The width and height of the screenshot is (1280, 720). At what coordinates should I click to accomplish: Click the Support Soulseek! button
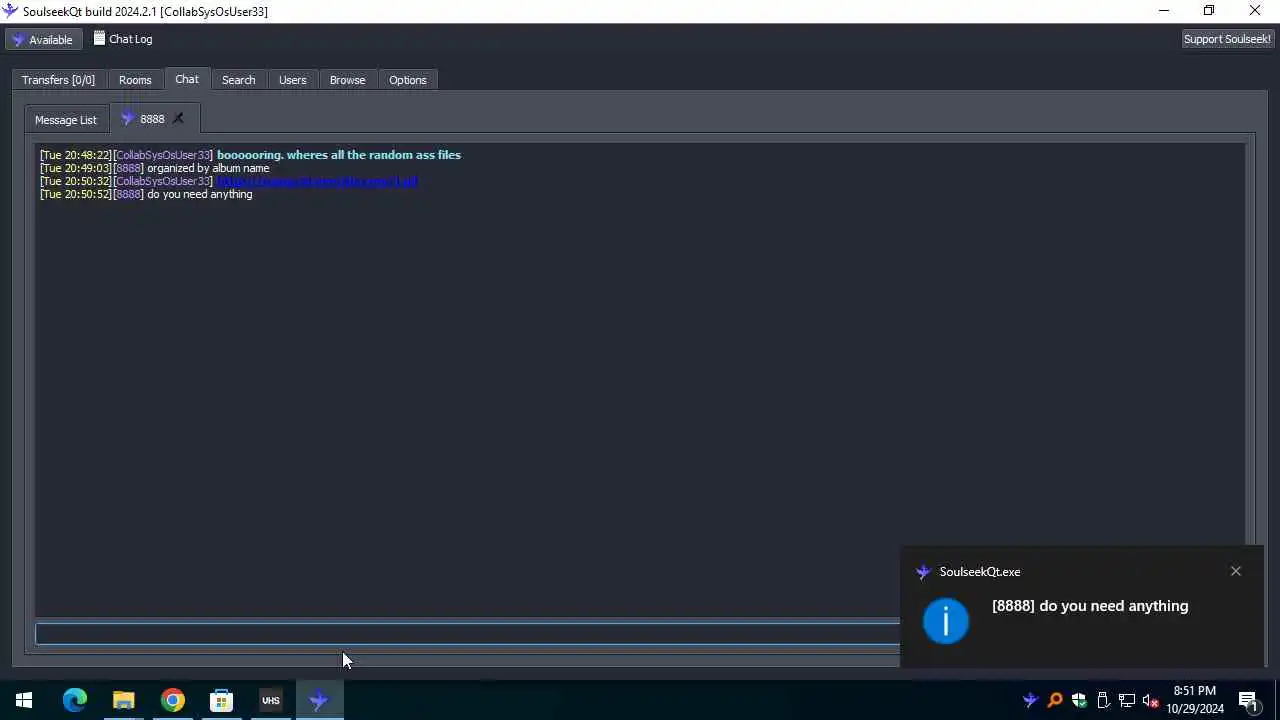pyautogui.click(x=1227, y=39)
